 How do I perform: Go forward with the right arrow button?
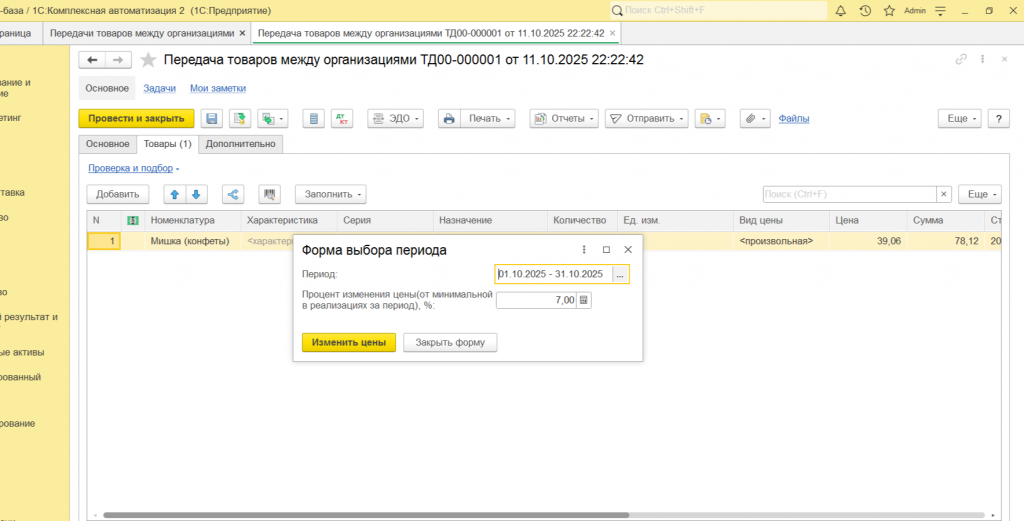pyautogui.click(x=118, y=60)
